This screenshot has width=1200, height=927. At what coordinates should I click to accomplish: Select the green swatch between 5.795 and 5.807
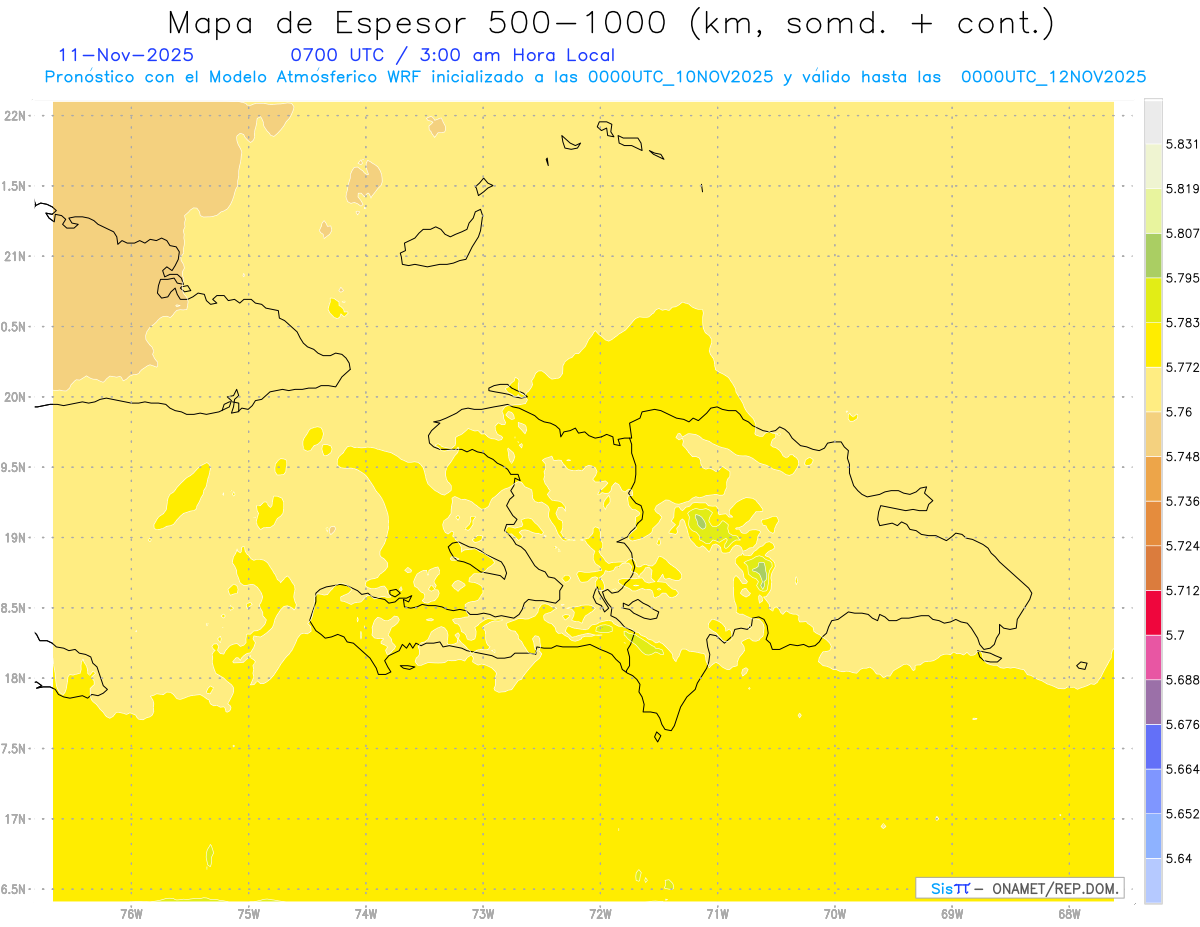[1153, 256]
